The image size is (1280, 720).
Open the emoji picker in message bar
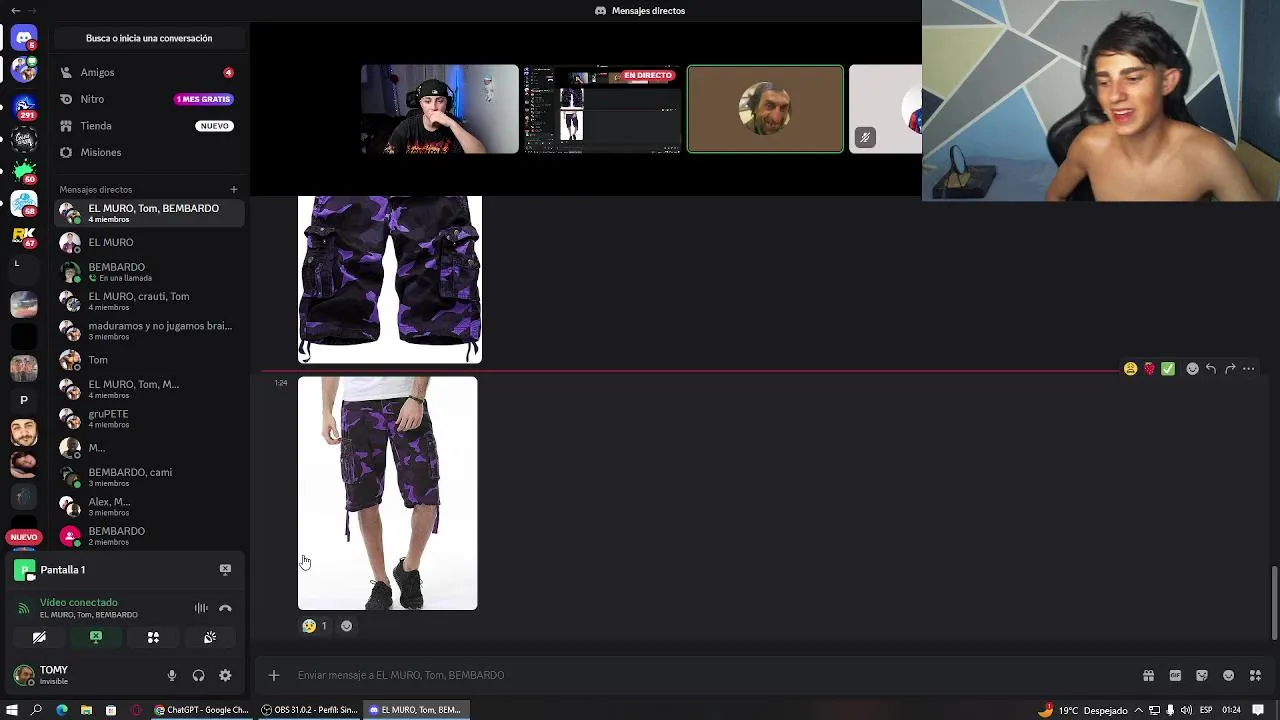pos(1229,675)
